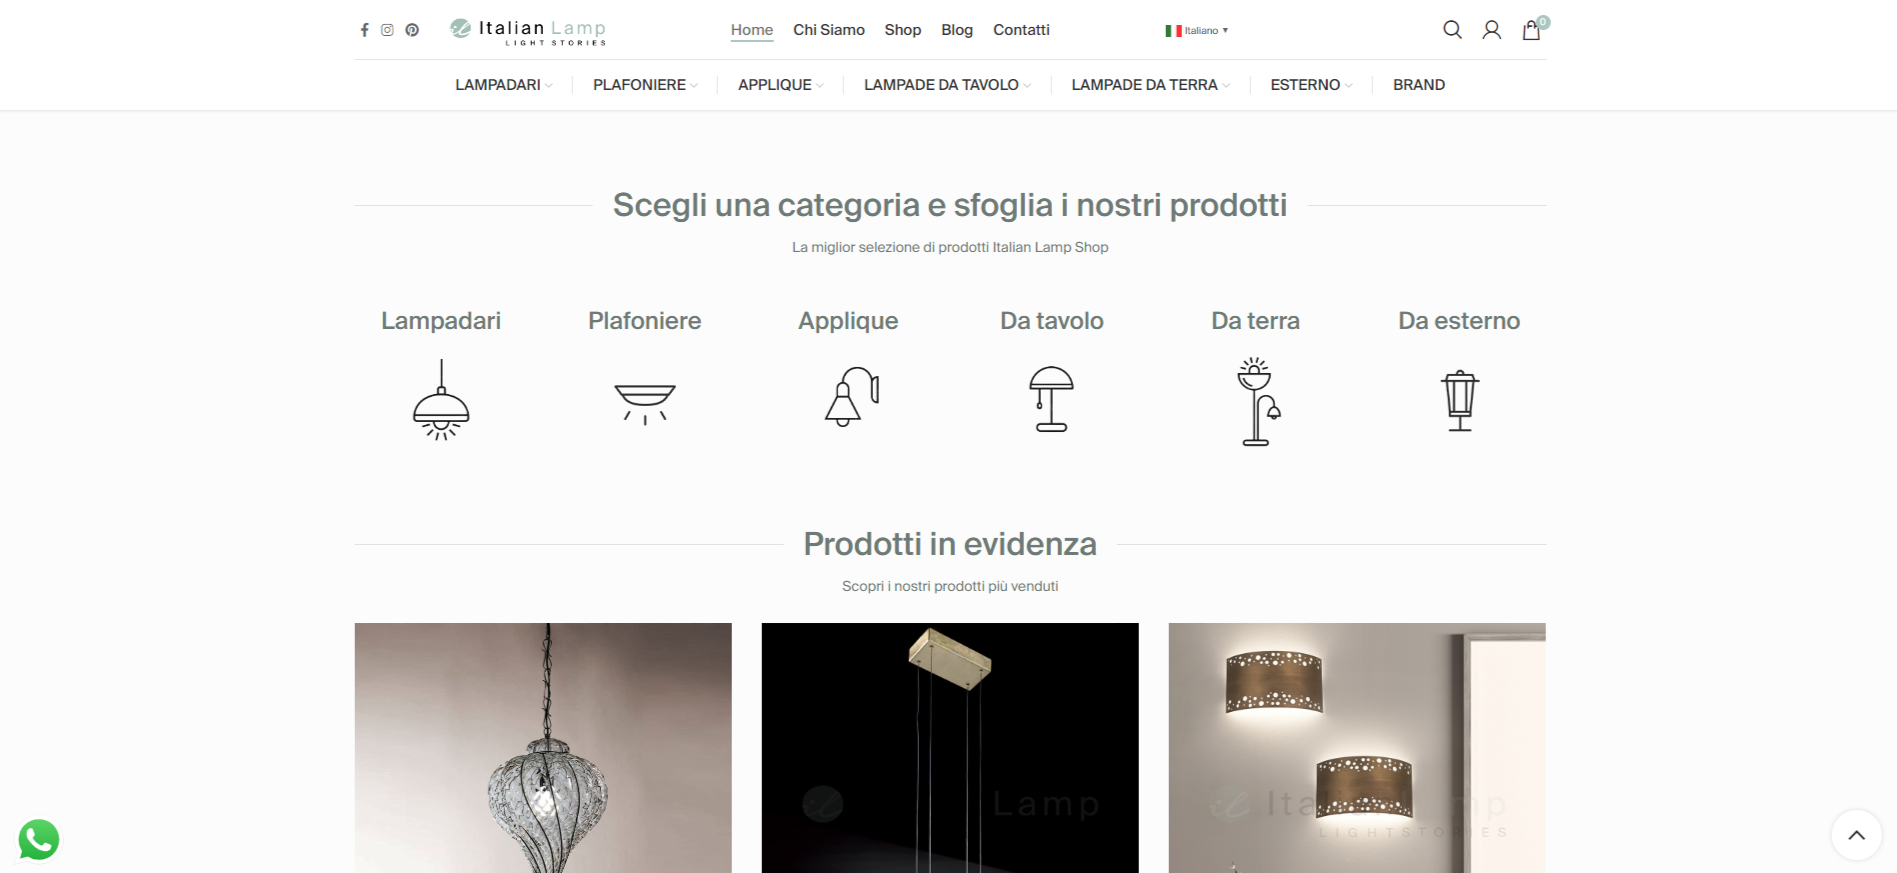
Task: Open the user account icon
Action: (1491, 30)
